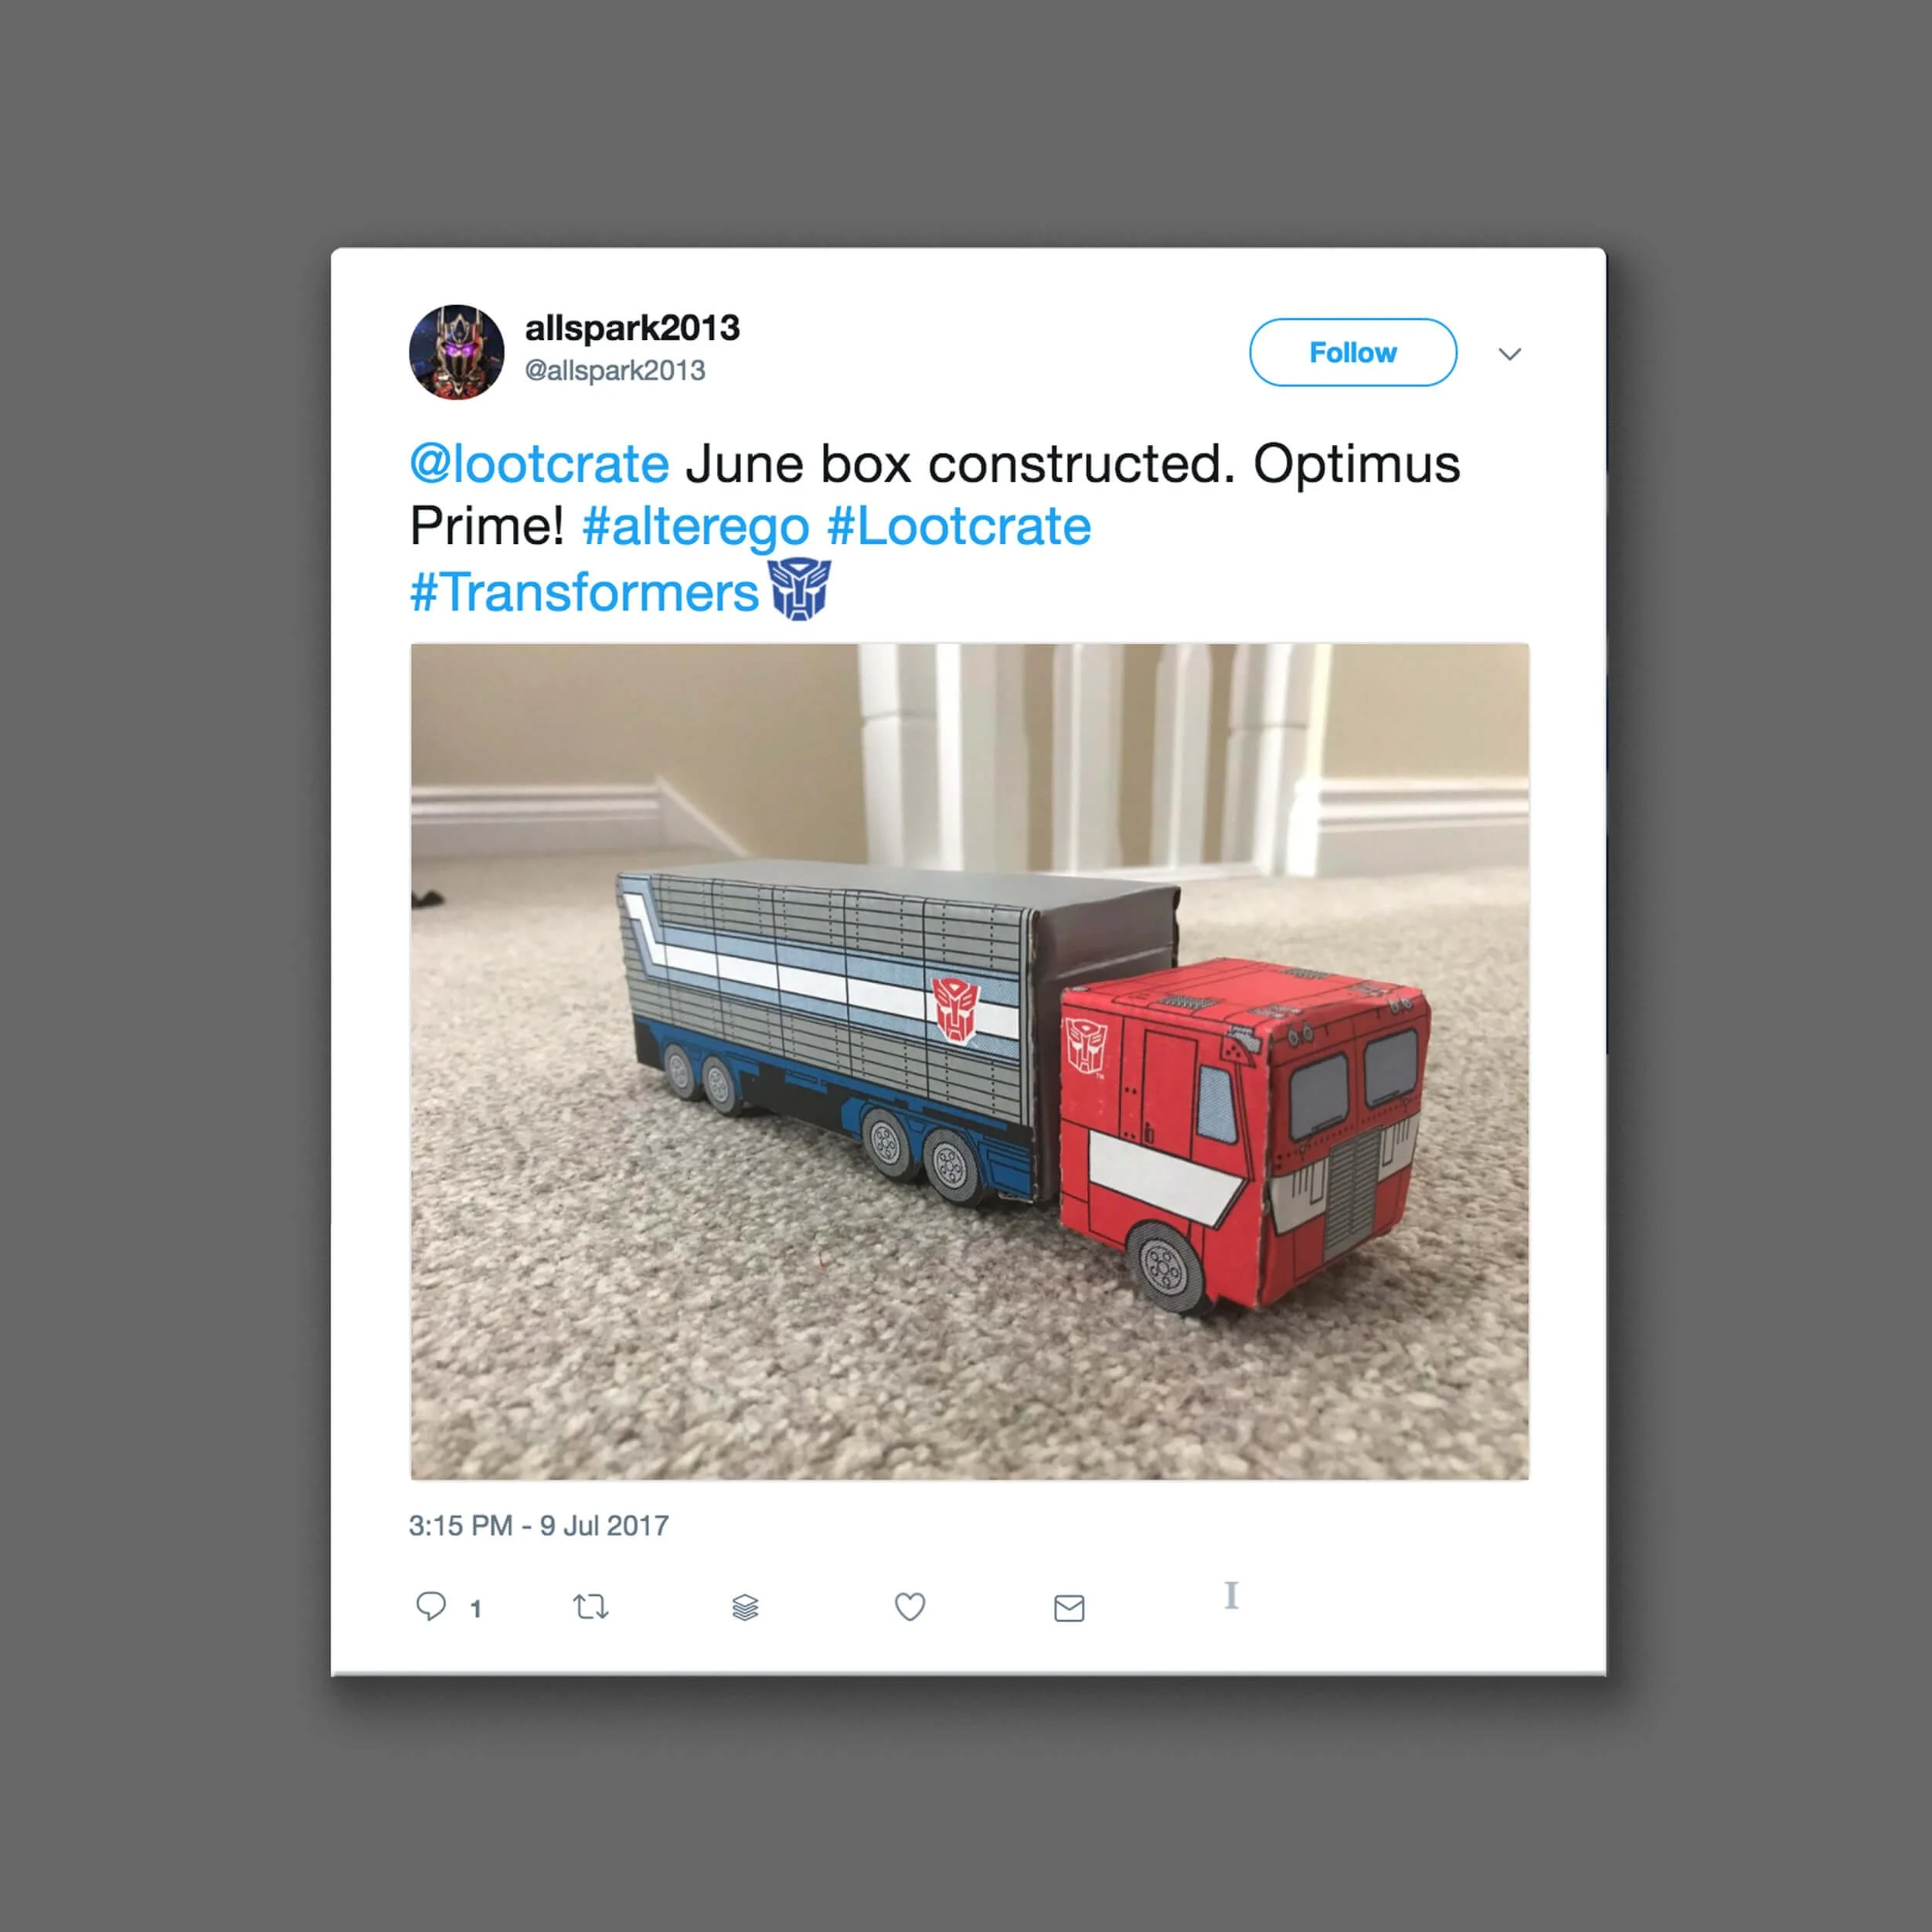This screenshot has height=1932, width=1932.
Task: Expand tweet options chevron menu
Action: point(1509,353)
